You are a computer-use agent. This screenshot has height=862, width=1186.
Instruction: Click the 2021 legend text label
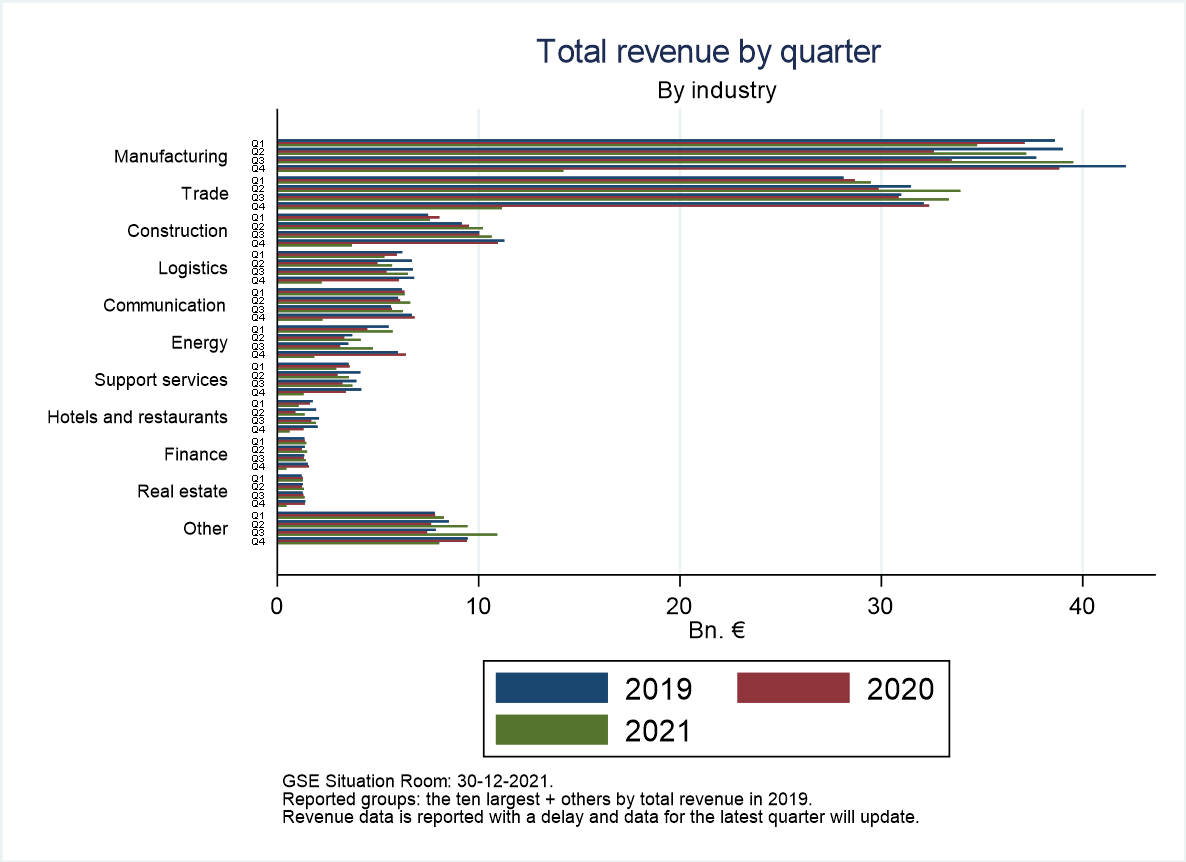coord(658,731)
